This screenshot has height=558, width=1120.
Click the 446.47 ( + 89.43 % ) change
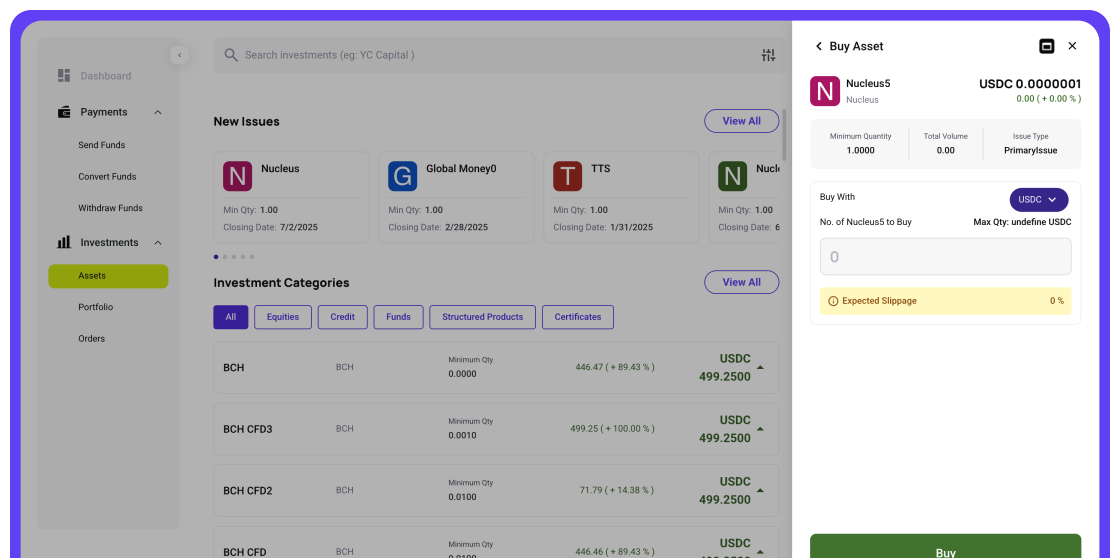[614, 367]
